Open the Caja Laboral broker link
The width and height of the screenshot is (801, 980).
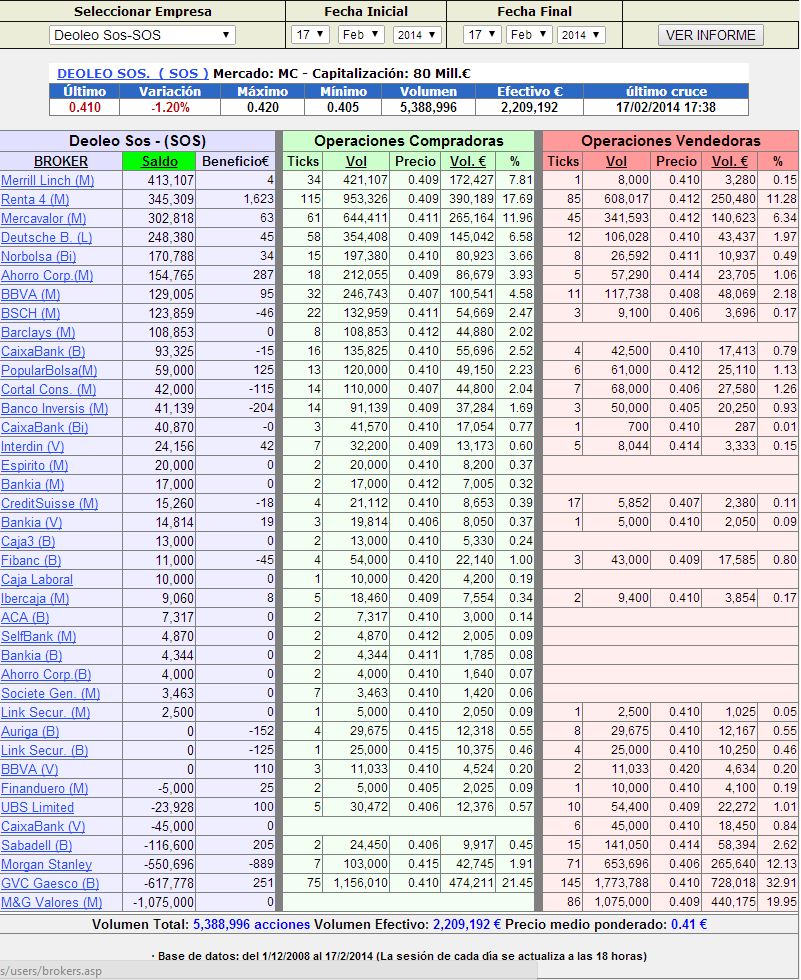pos(37,579)
